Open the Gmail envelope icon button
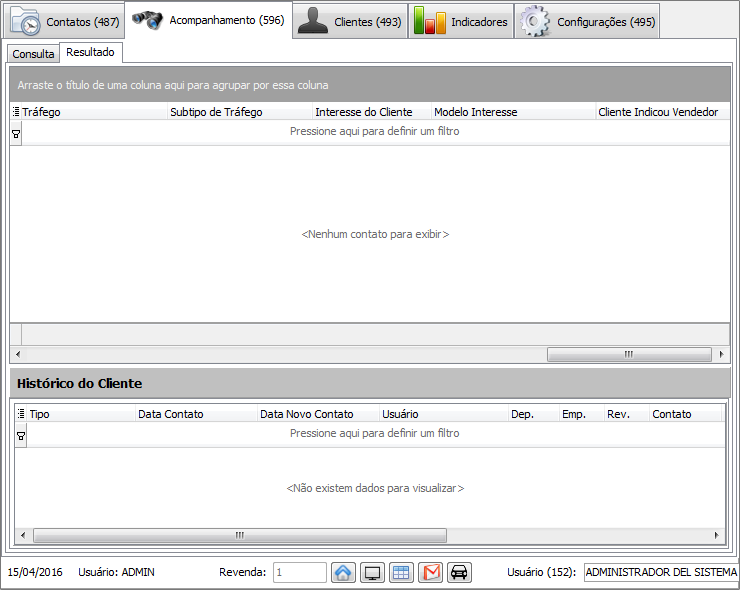Viewport: 740px width, 590px height. [x=430, y=572]
